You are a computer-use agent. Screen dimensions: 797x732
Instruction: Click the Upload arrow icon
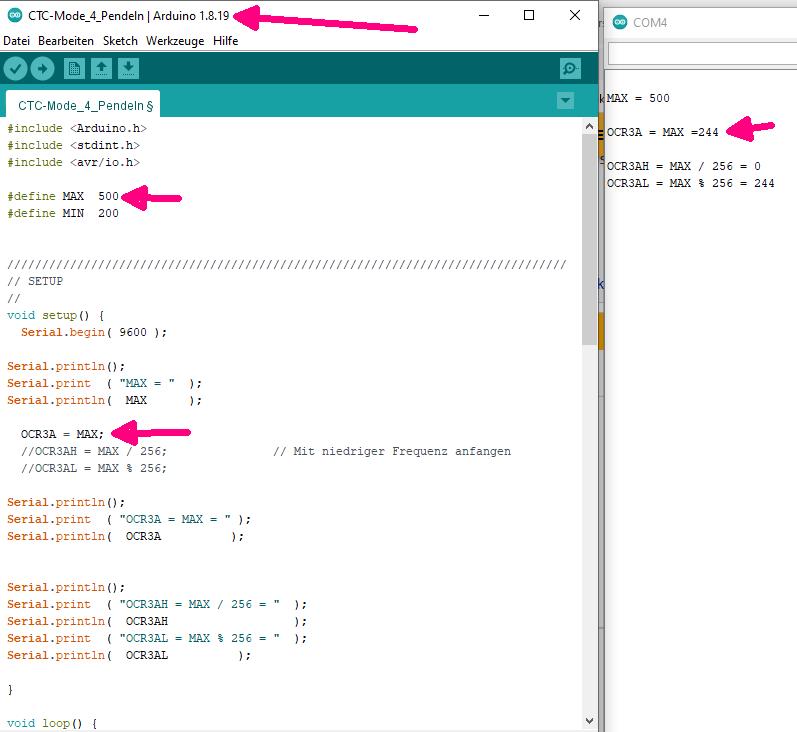pos(42,69)
